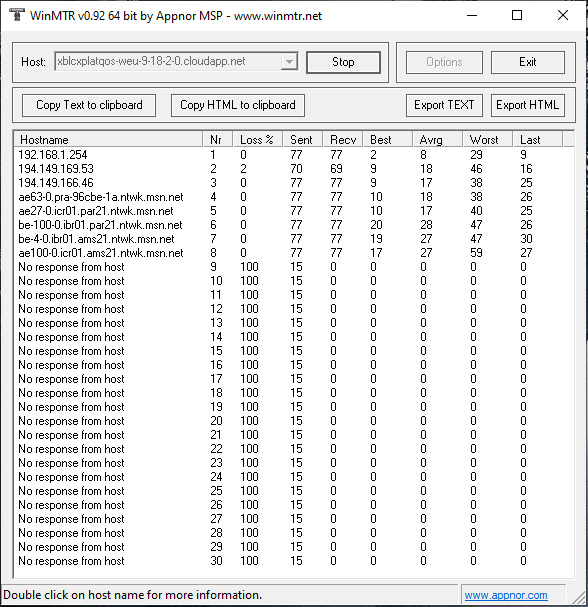Maximize the WinMTR window

point(517,15)
